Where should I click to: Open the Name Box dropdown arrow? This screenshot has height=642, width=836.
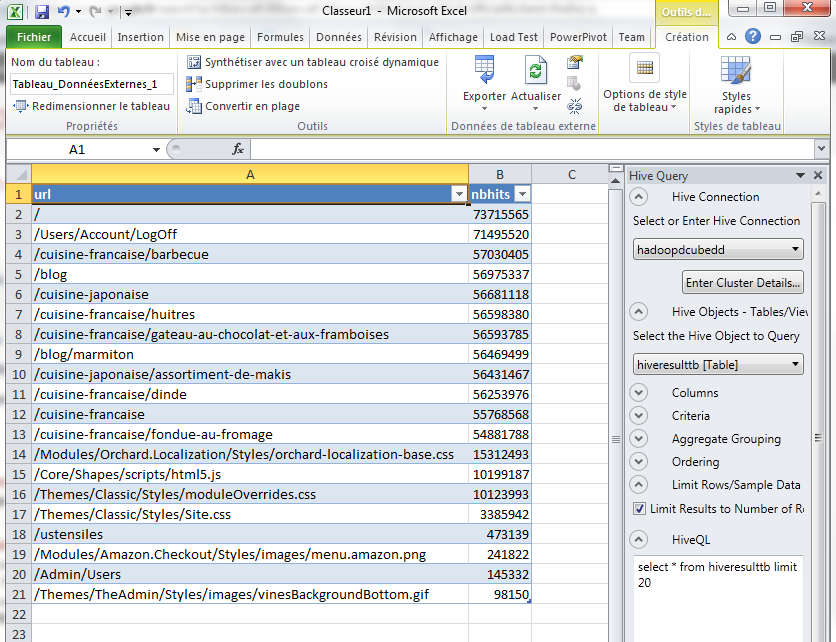(x=156, y=150)
